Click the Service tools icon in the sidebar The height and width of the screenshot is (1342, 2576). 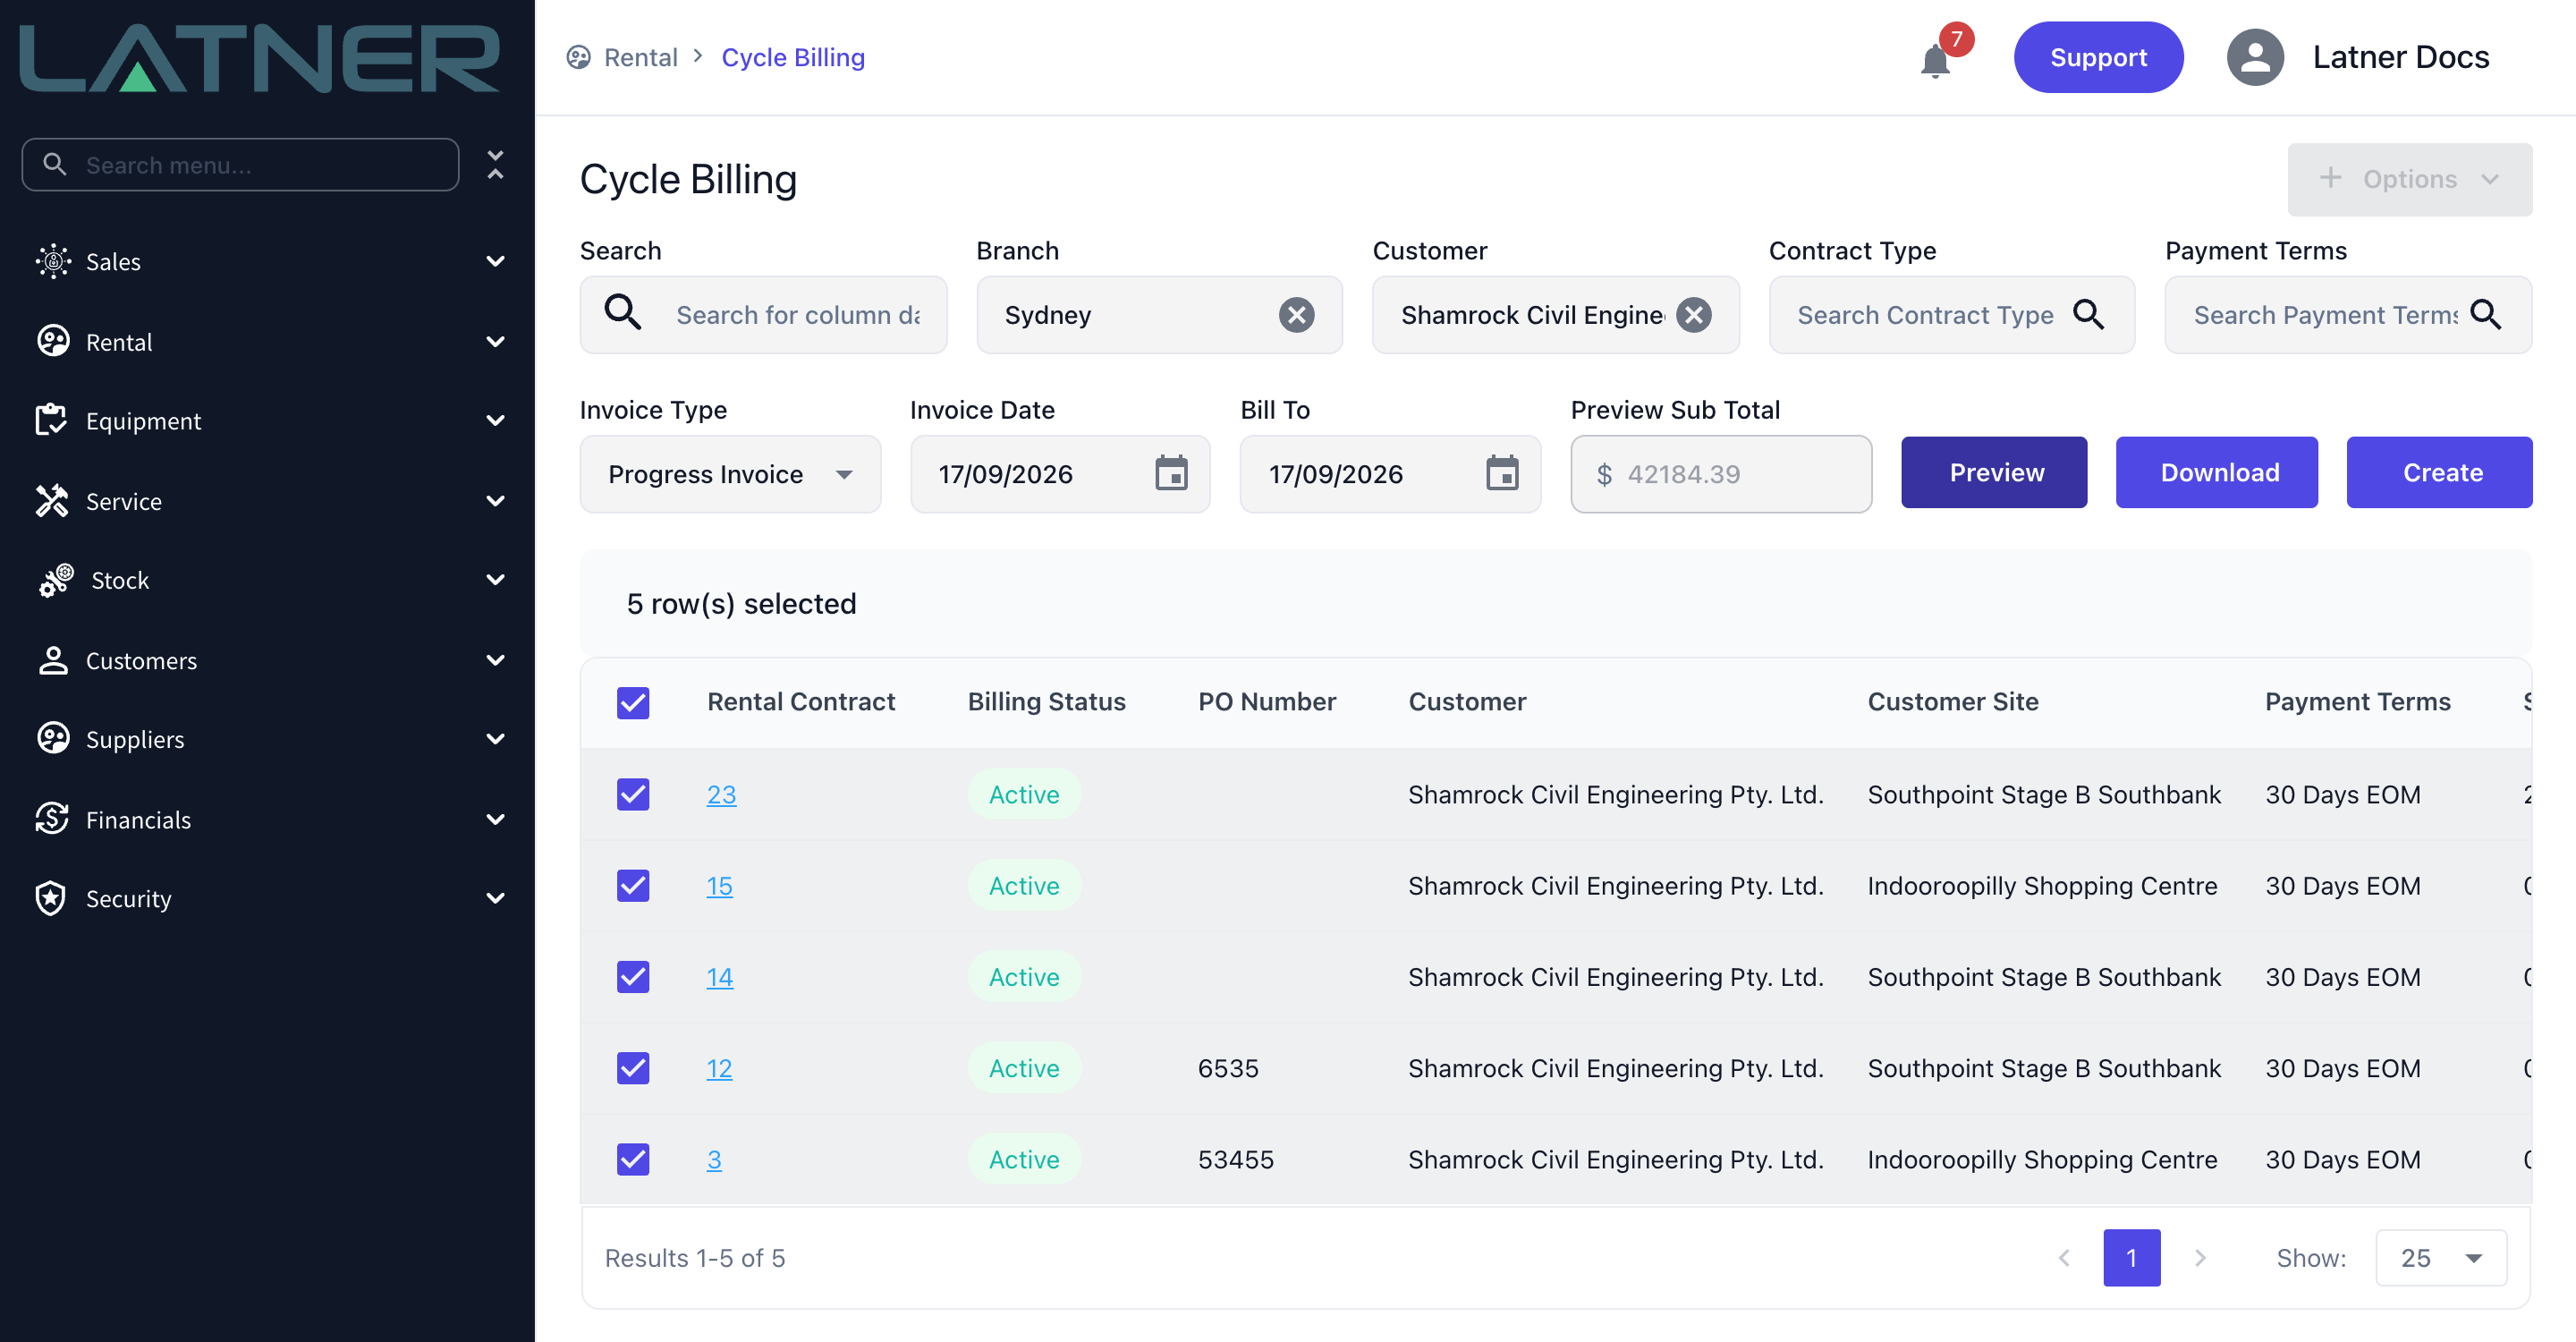[52, 500]
